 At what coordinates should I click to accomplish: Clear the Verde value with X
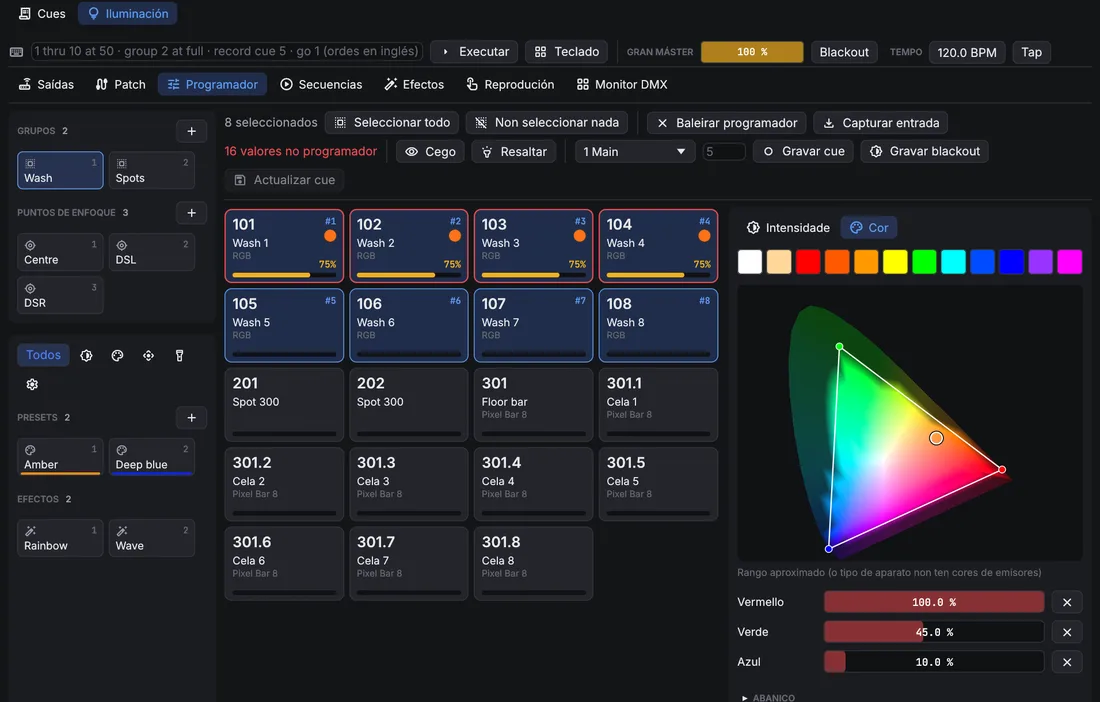(x=1066, y=632)
